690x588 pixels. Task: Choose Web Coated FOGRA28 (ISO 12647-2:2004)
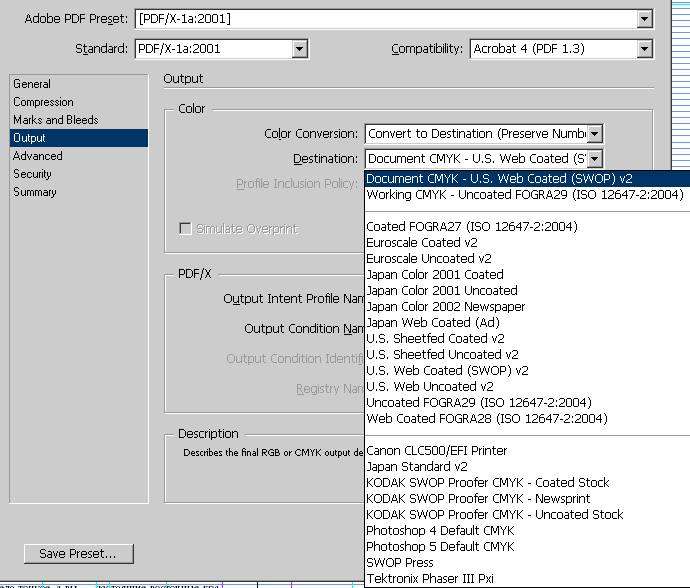coord(527,419)
